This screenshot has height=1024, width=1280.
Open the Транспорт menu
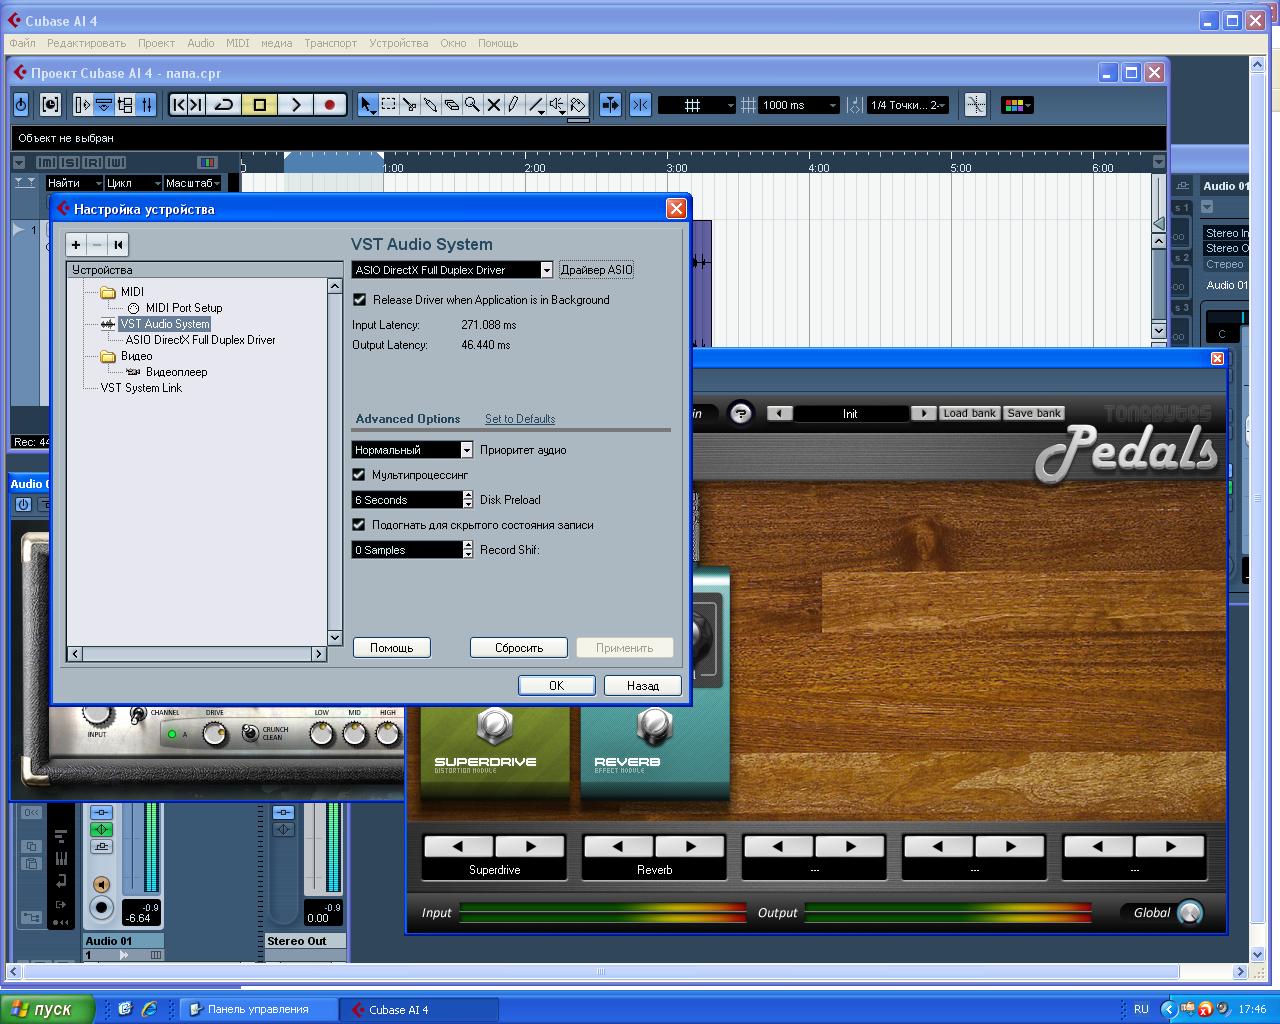pyautogui.click(x=330, y=43)
